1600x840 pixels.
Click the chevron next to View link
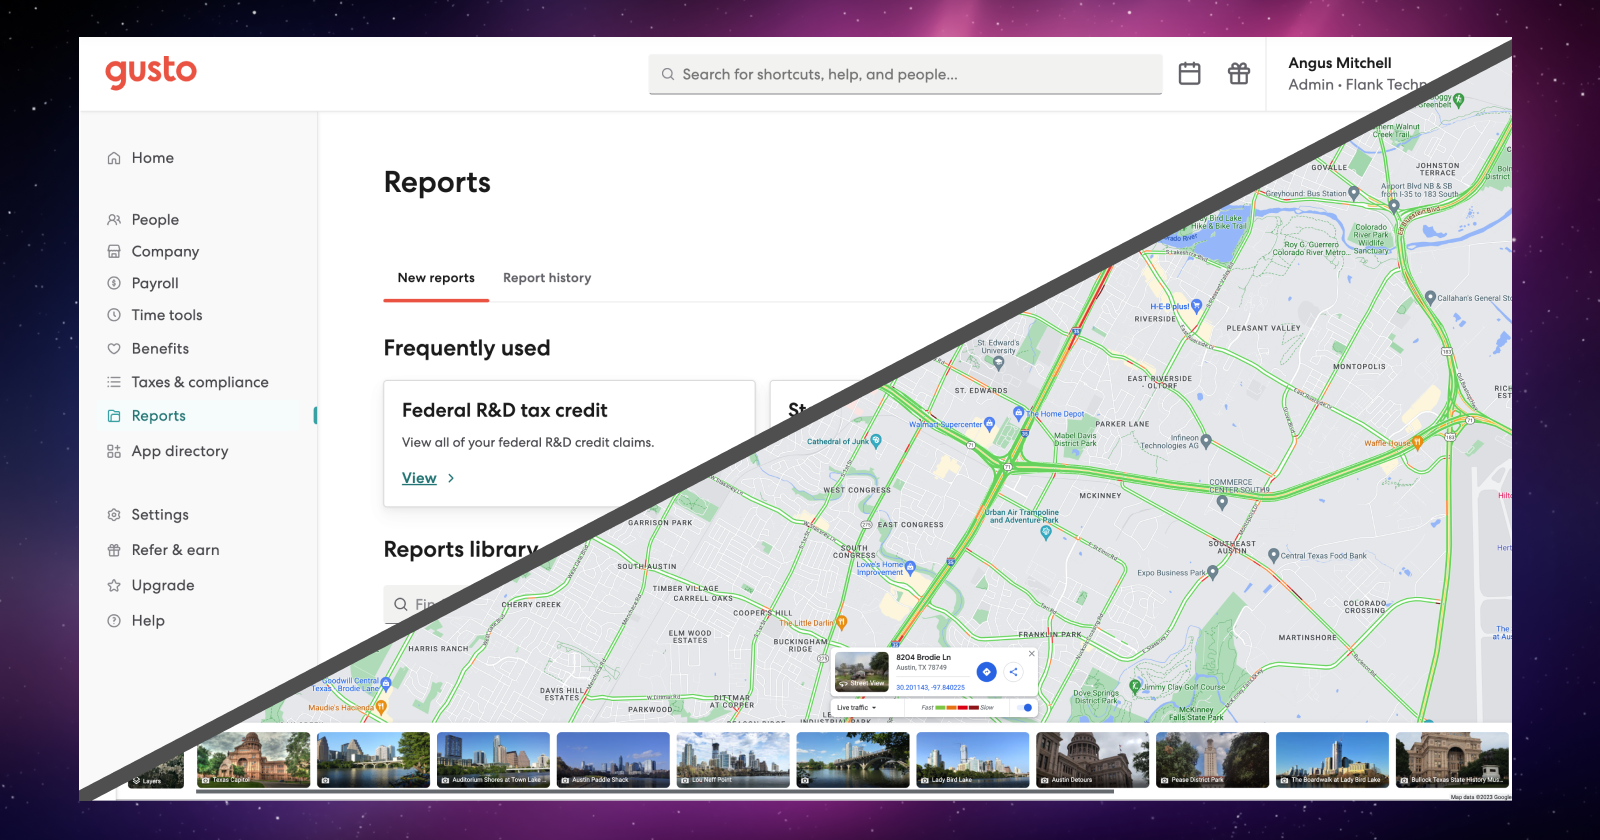click(x=451, y=478)
